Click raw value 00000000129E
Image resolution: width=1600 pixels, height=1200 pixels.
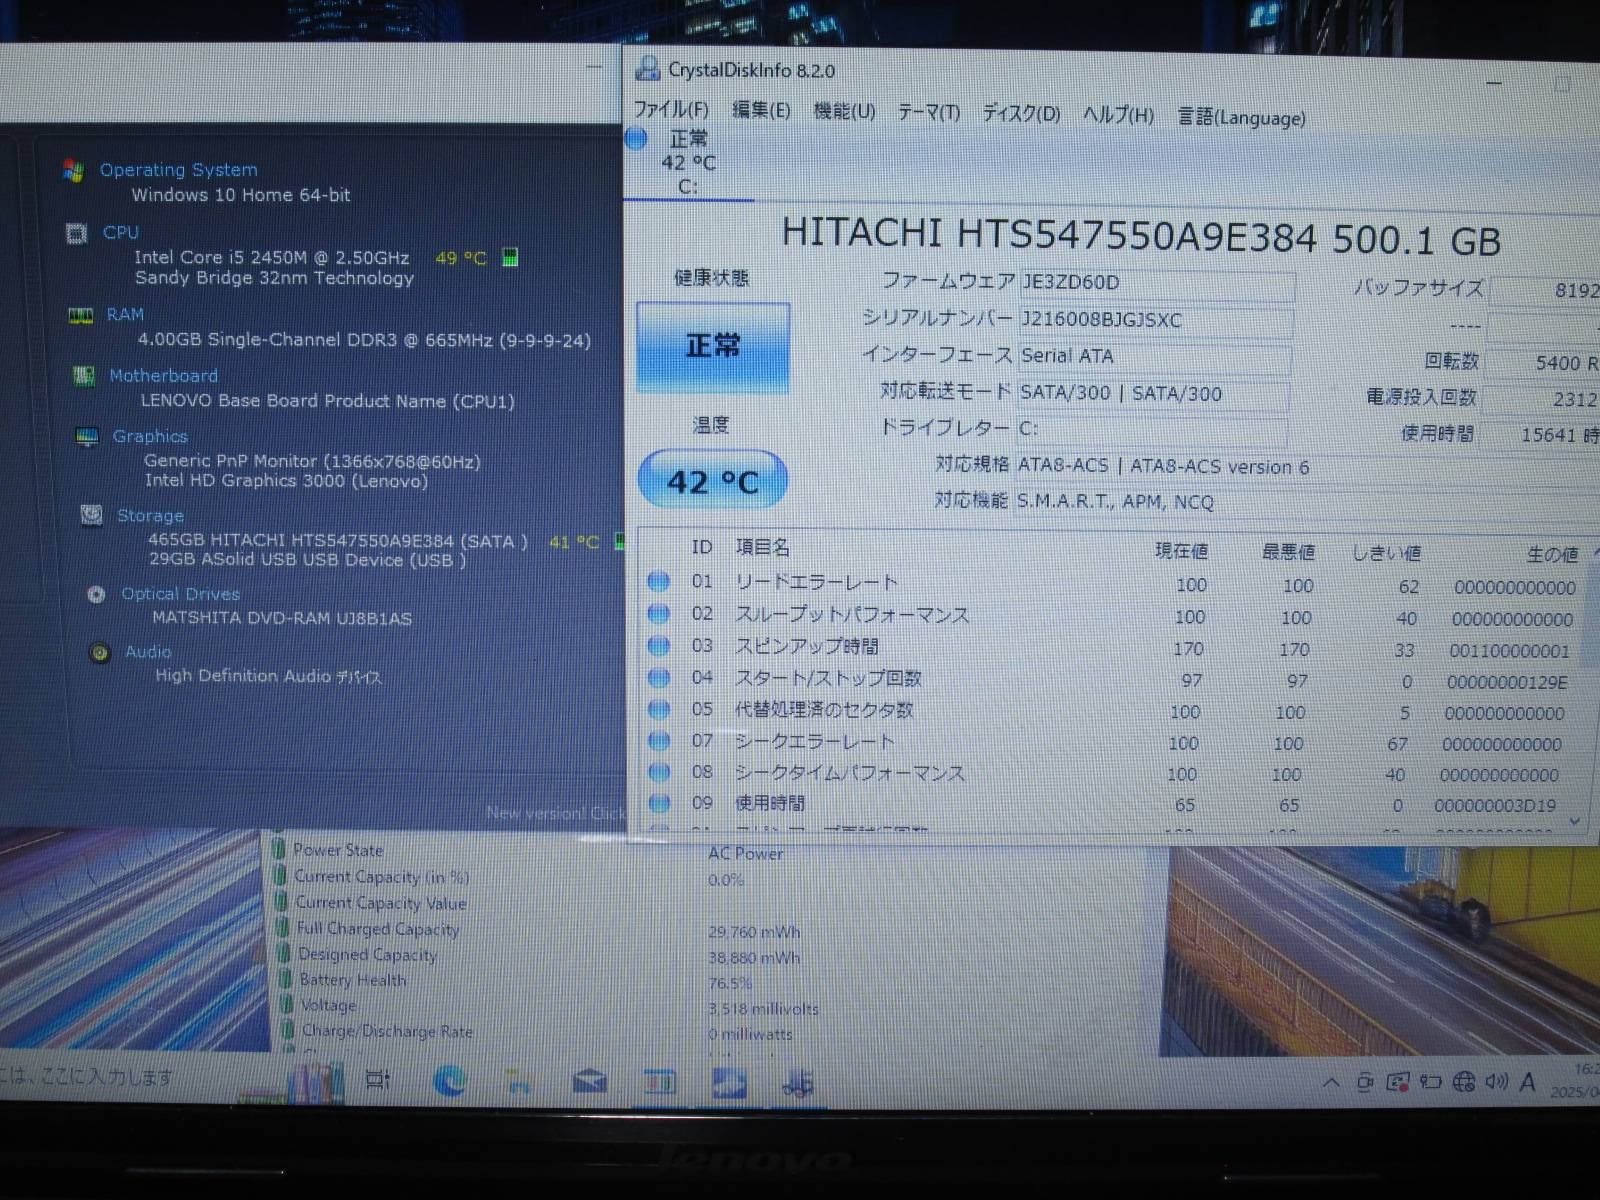[1507, 683]
